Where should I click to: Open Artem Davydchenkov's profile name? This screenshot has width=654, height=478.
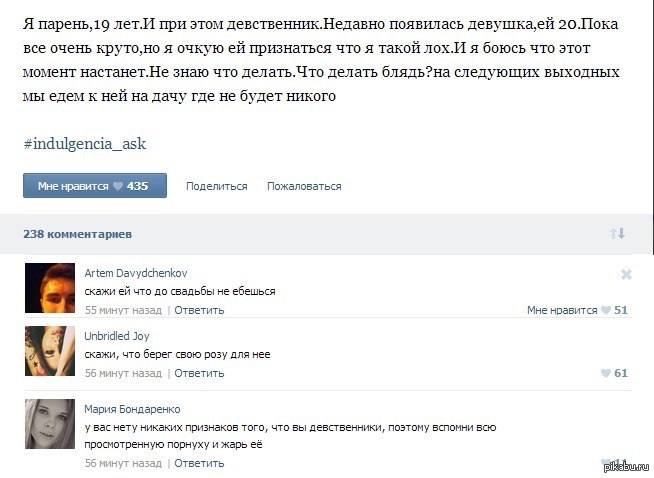click(136, 273)
